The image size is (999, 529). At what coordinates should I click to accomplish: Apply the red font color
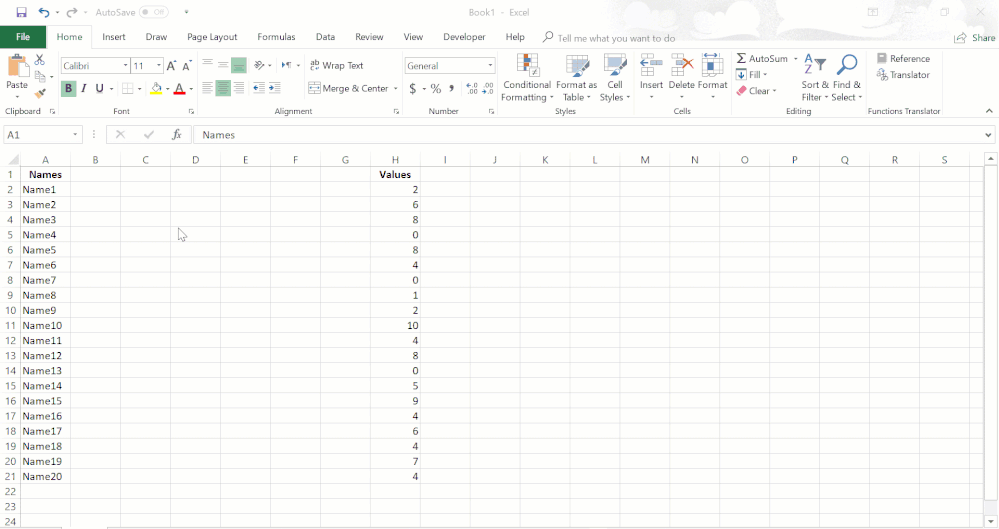point(180,88)
